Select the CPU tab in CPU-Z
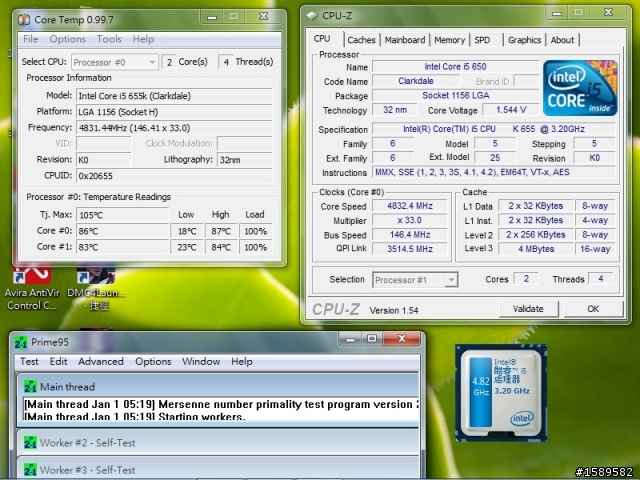The image size is (640, 480). pyautogui.click(x=322, y=38)
